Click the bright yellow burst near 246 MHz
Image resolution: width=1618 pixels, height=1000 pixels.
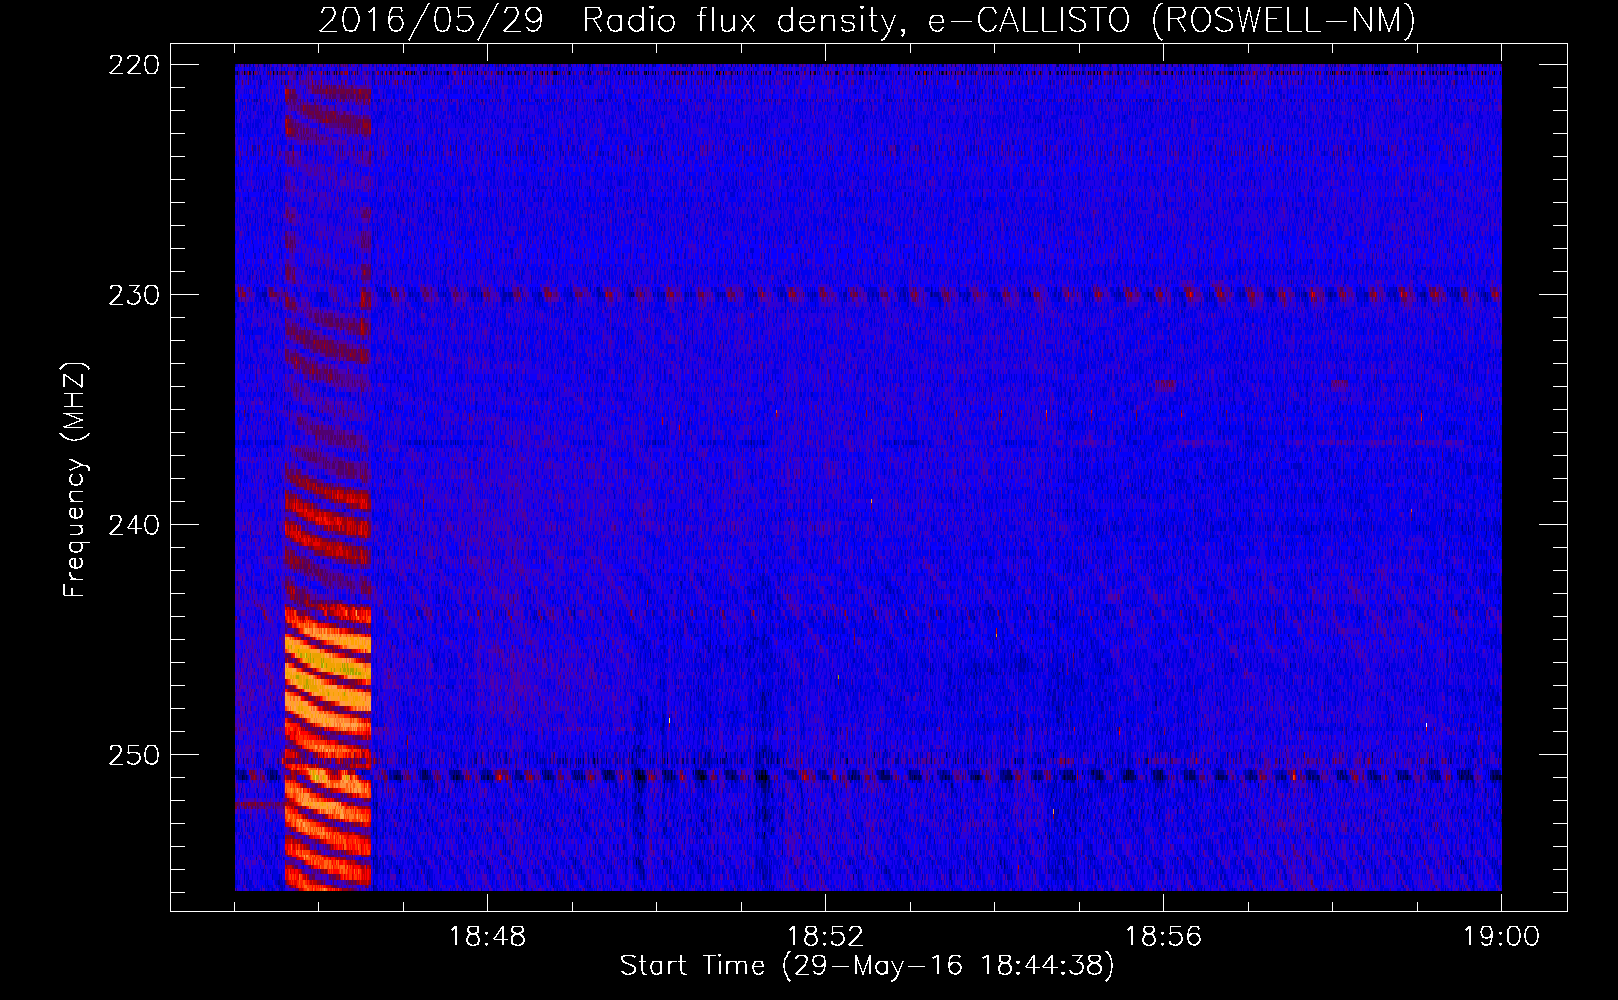328,672
